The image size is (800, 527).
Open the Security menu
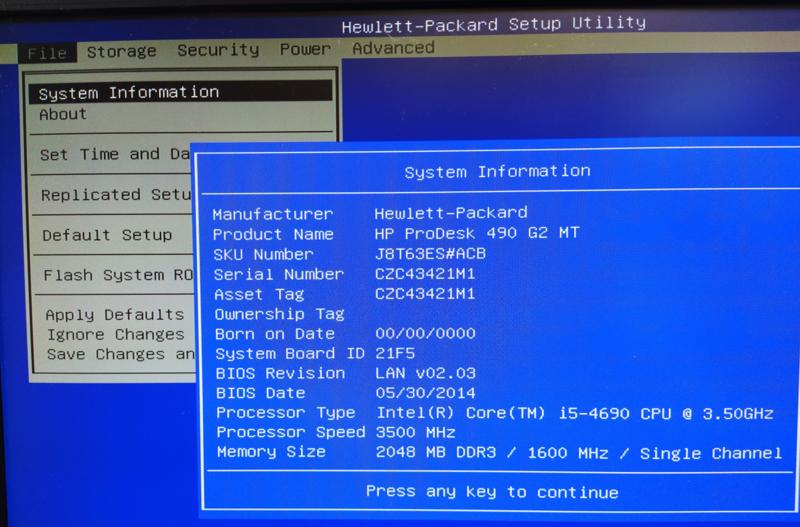tap(218, 50)
